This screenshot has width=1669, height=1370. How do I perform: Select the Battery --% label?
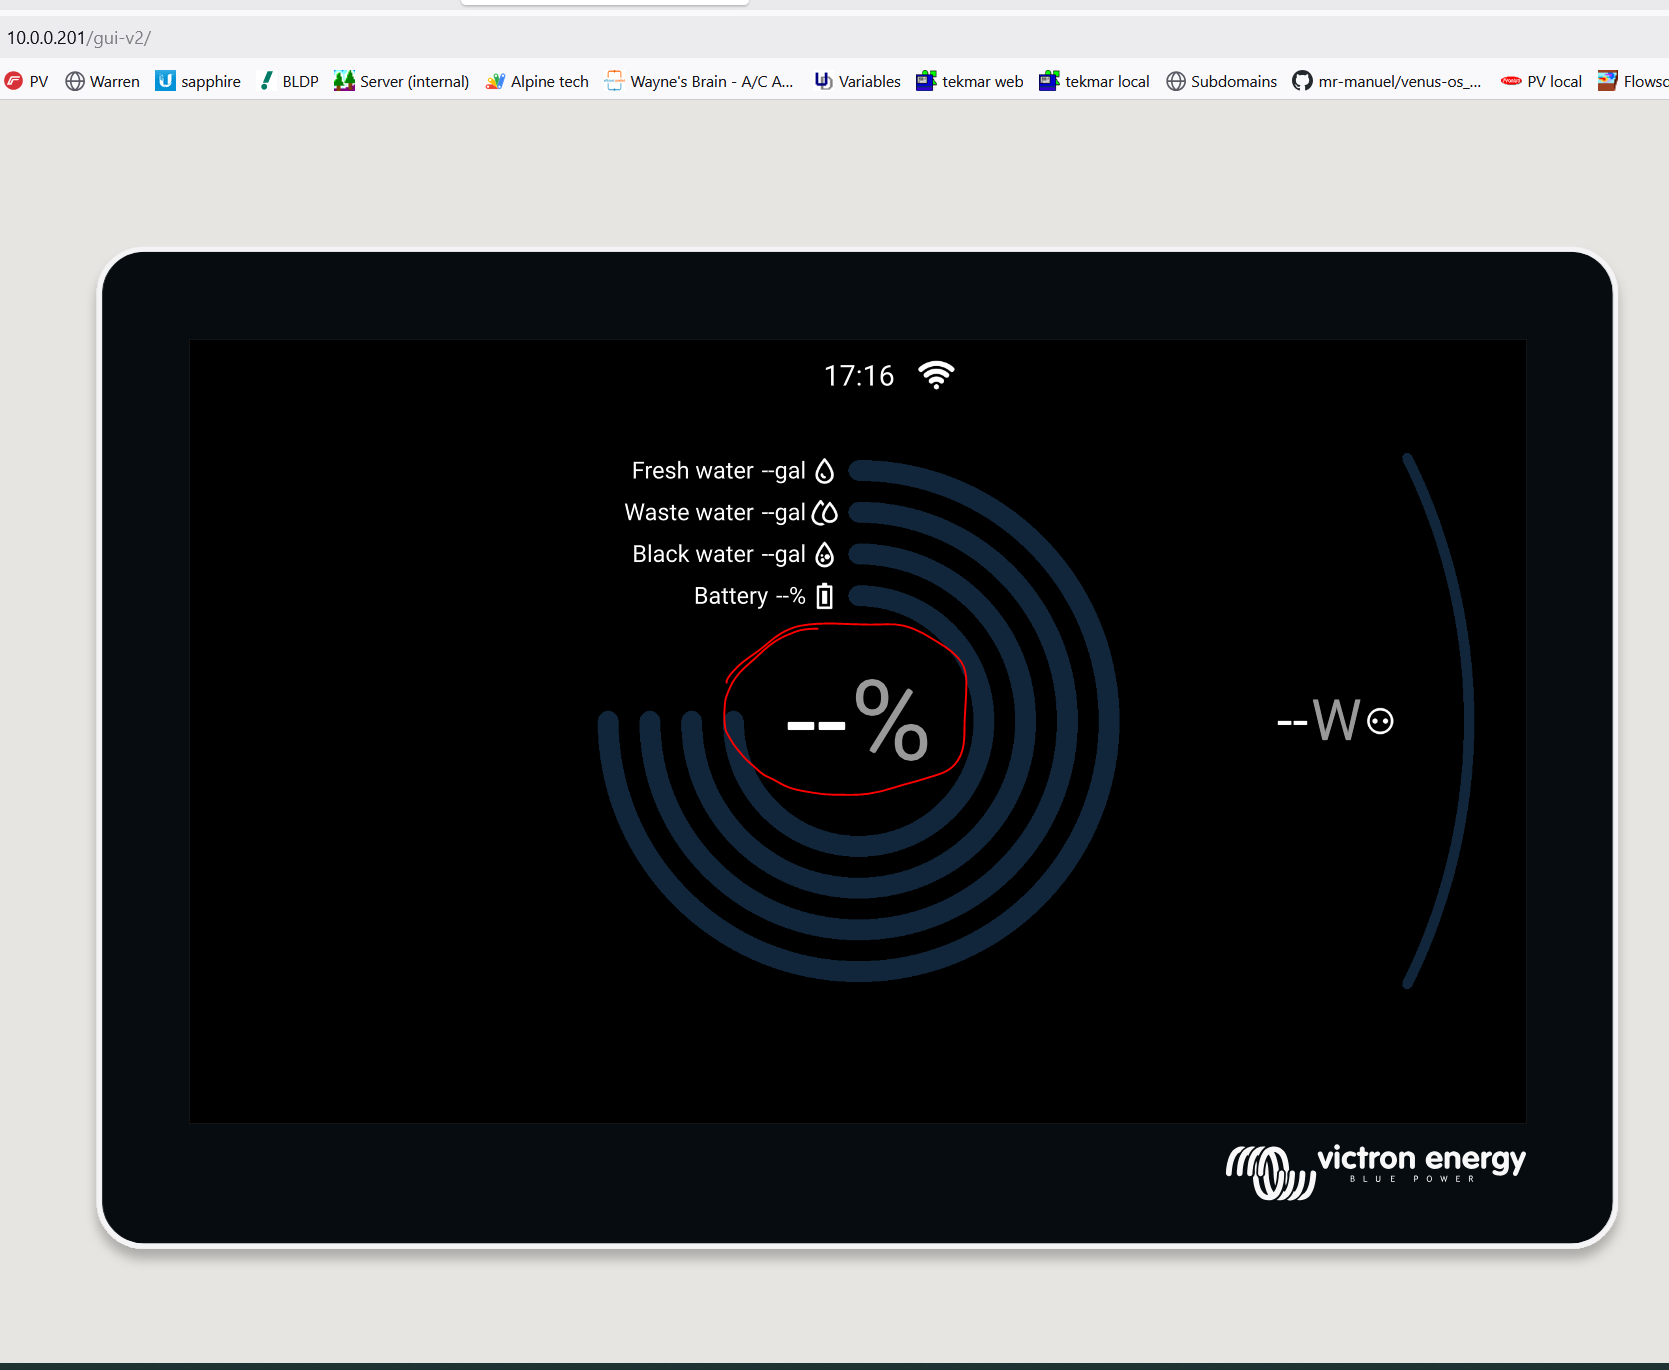750,596
